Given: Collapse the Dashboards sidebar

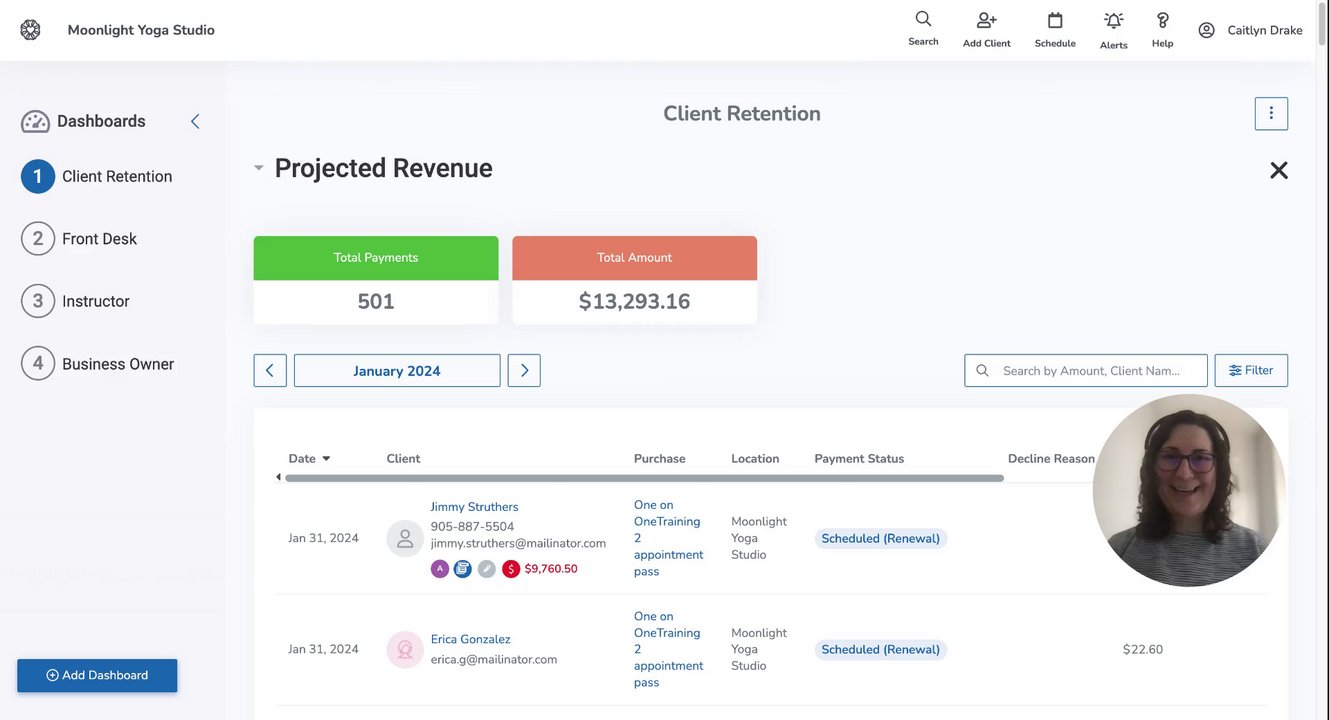Looking at the screenshot, I should coord(195,121).
